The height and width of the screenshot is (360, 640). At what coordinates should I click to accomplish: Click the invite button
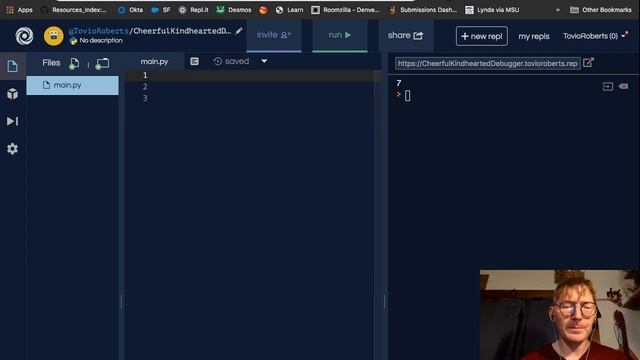click(274, 36)
